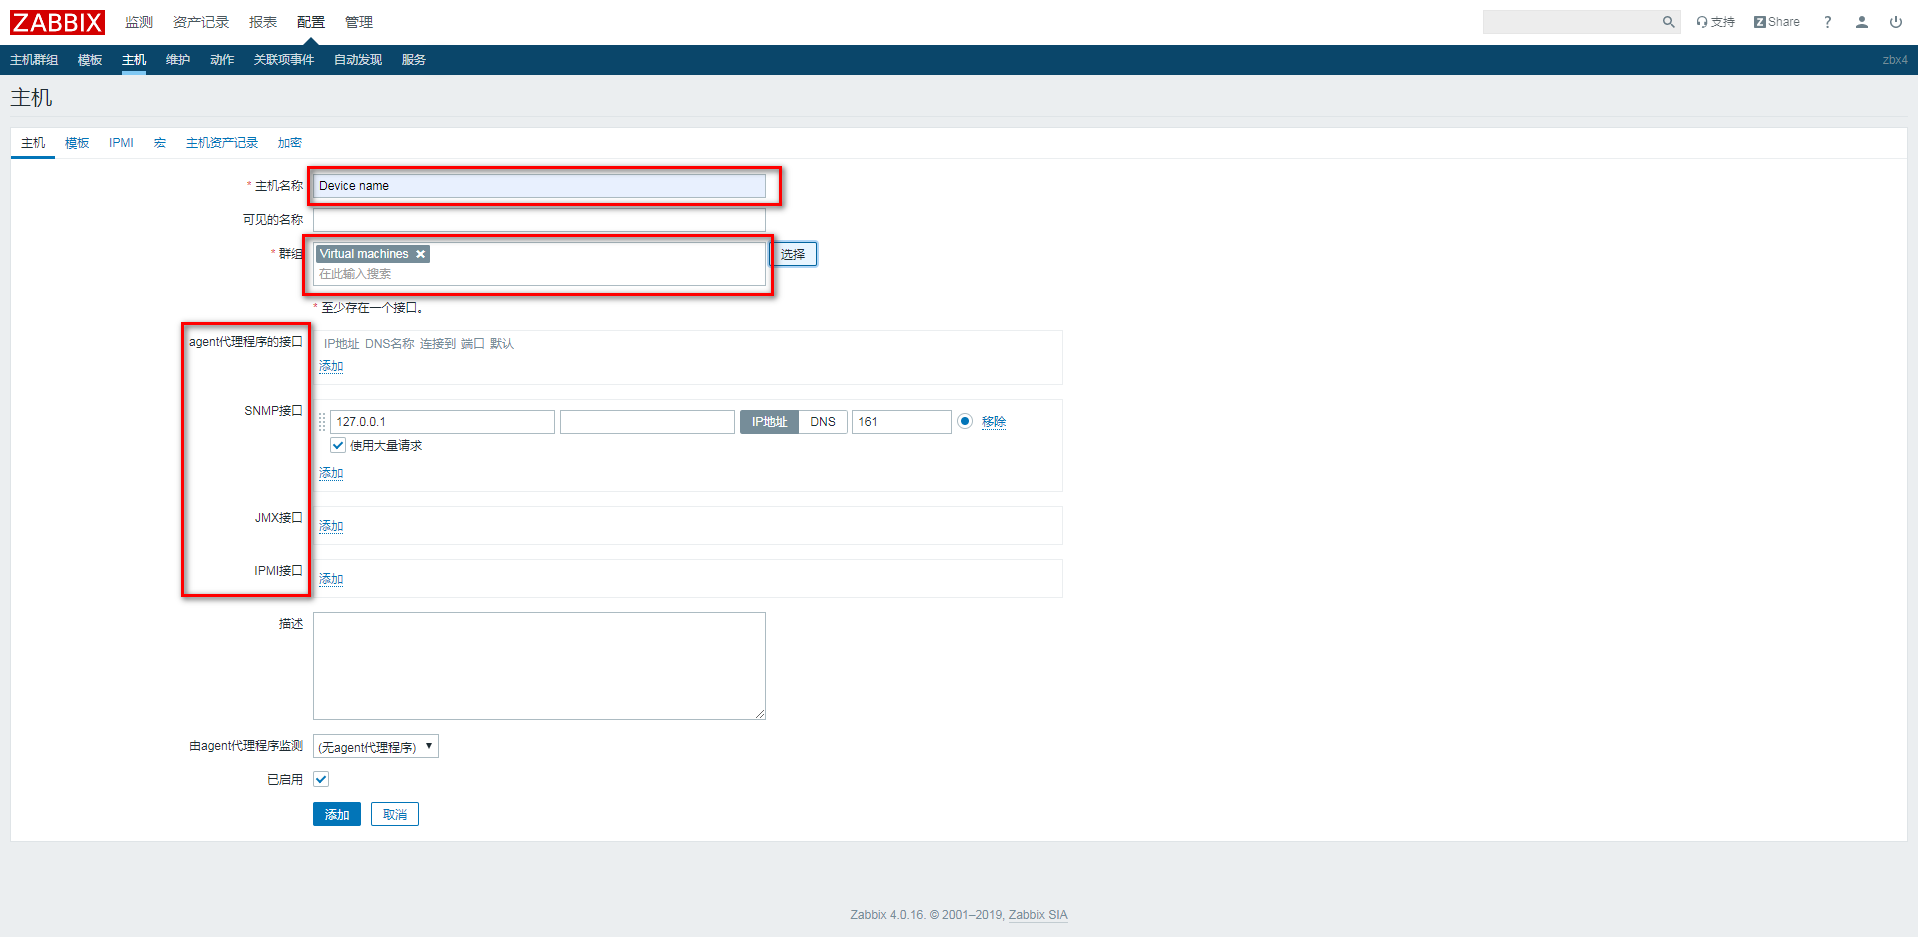Screen dimensions: 1918x937
Task: Select the SNMP default interface radio button
Action: pyautogui.click(x=965, y=421)
